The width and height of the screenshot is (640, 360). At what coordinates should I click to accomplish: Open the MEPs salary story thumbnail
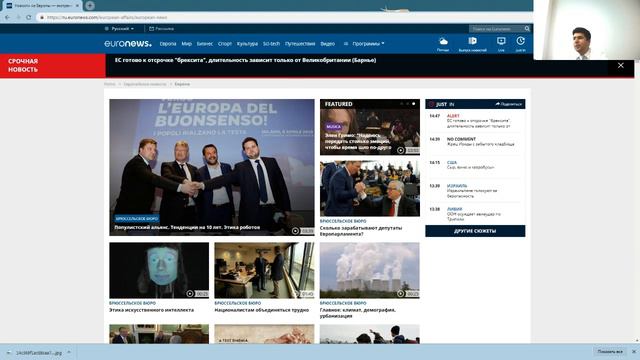[369, 188]
